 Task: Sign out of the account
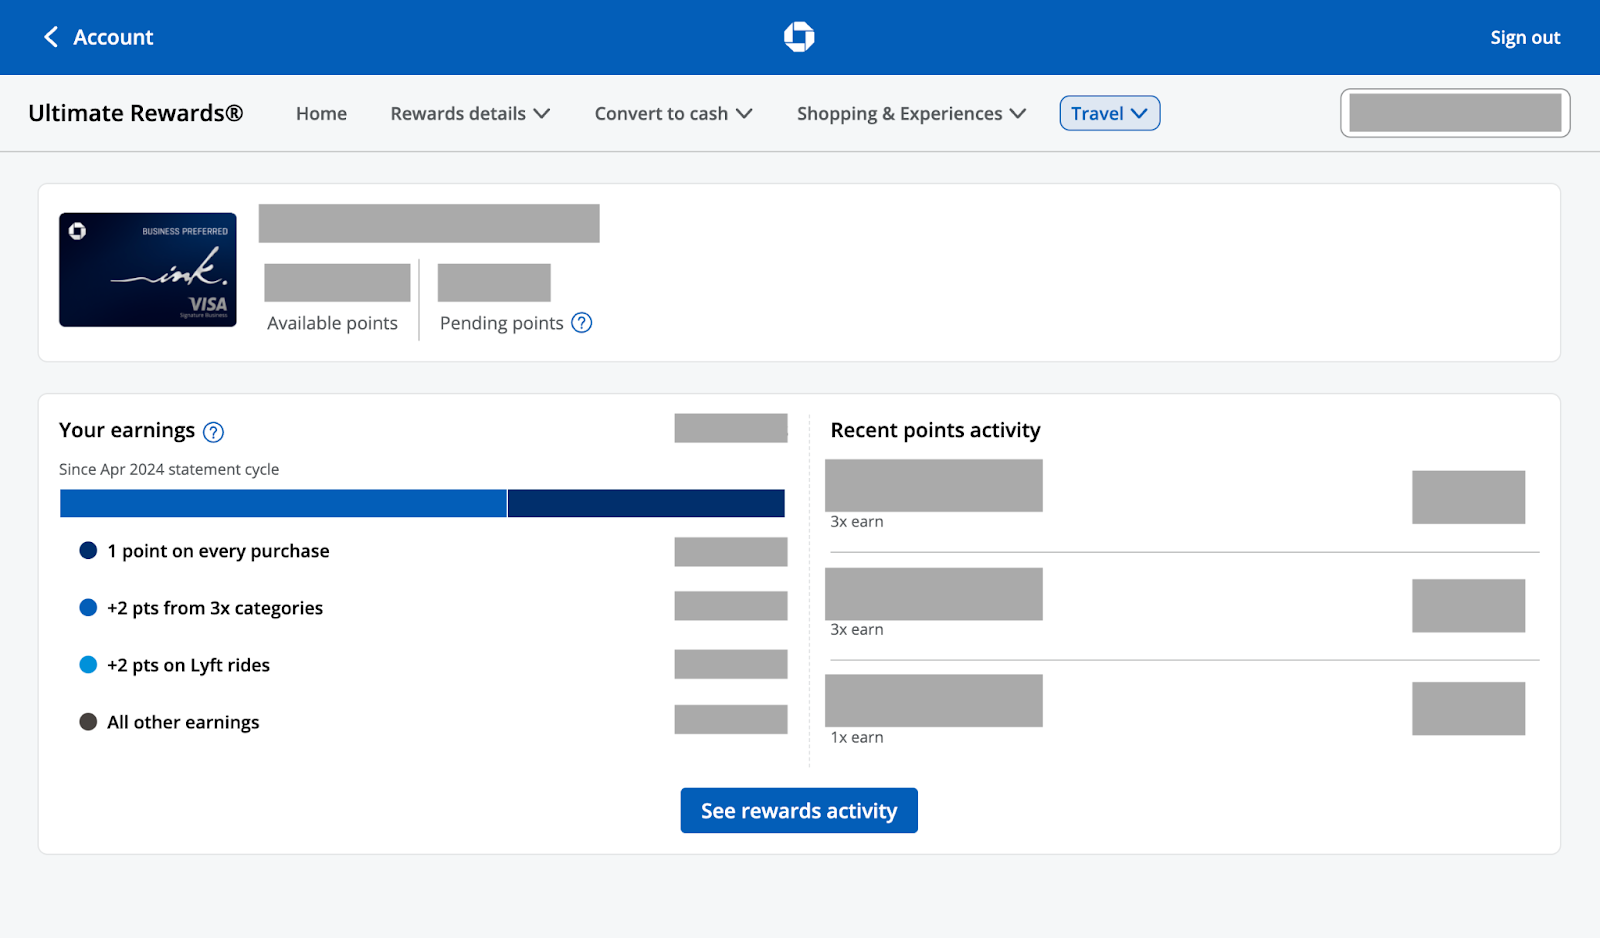coord(1525,37)
